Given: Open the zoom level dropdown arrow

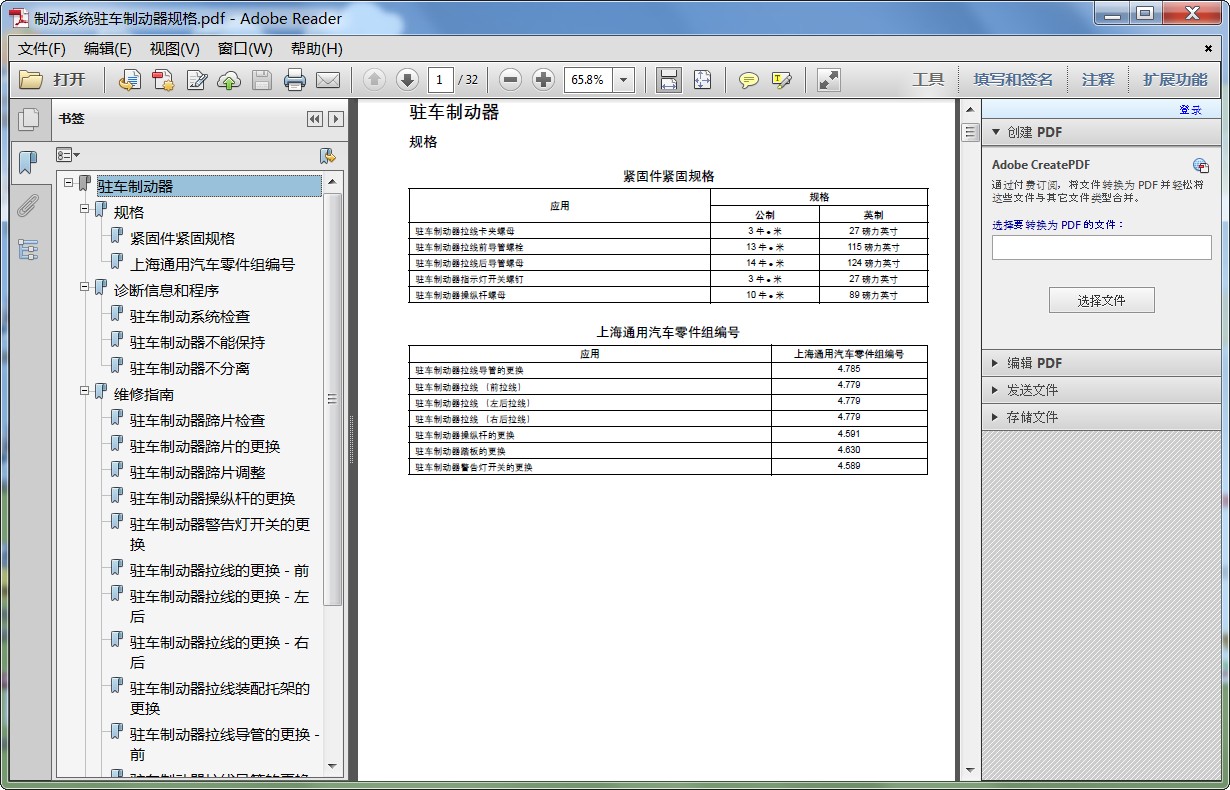Looking at the screenshot, I should tap(624, 80).
